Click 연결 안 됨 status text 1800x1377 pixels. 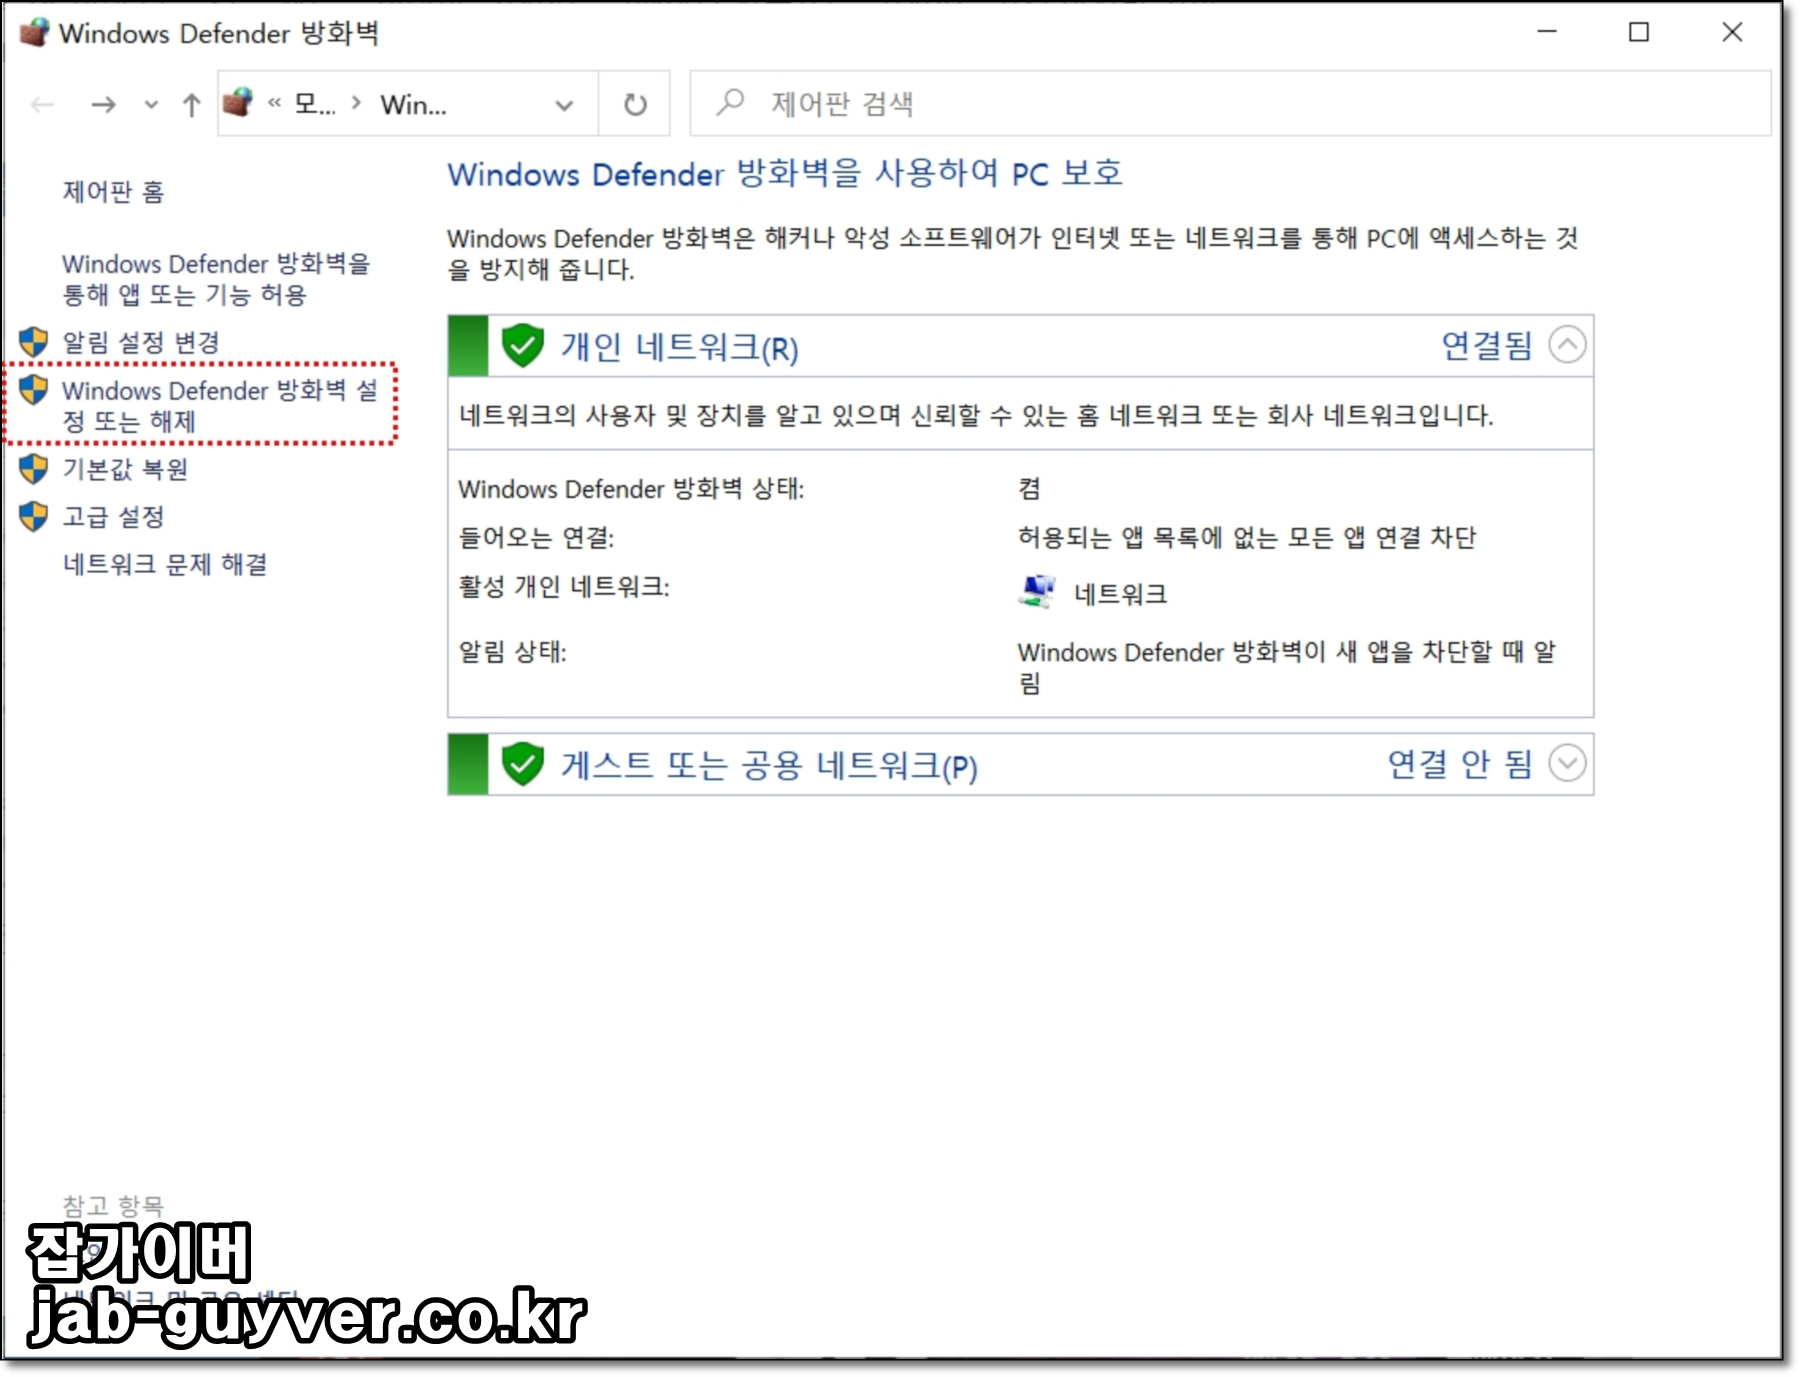(x=1460, y=764)
